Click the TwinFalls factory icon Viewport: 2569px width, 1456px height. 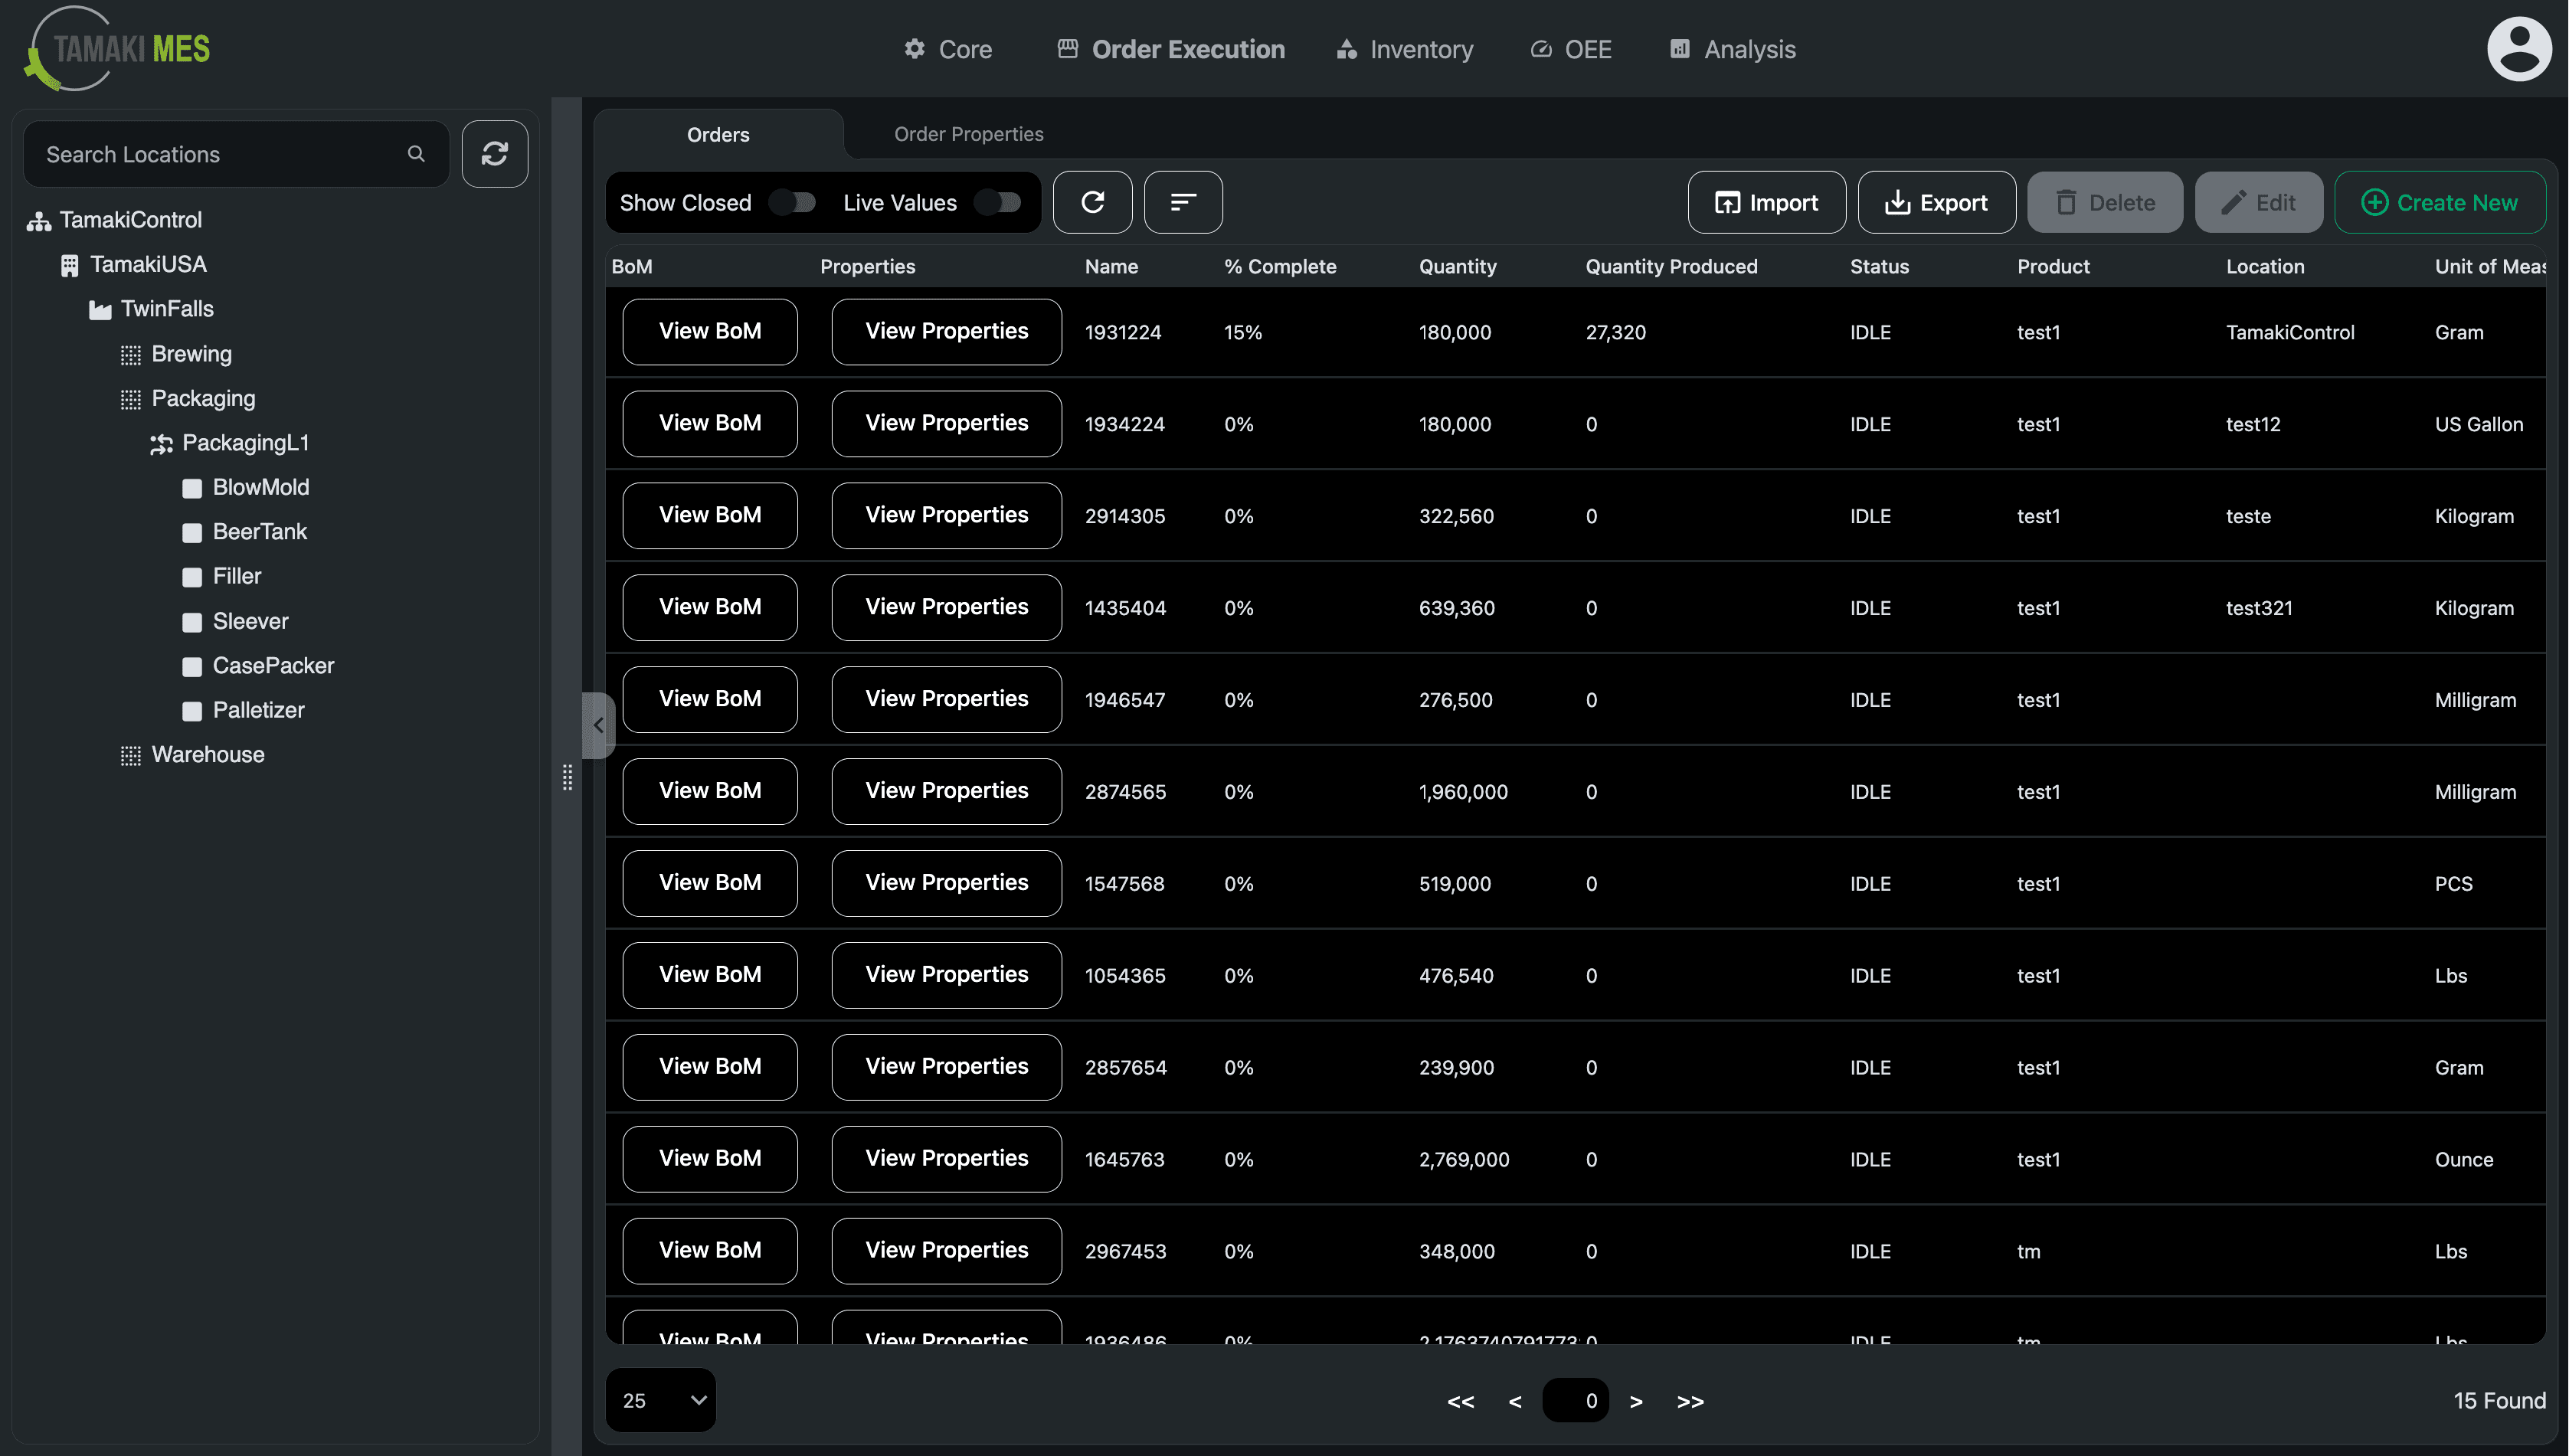point(100,310)
